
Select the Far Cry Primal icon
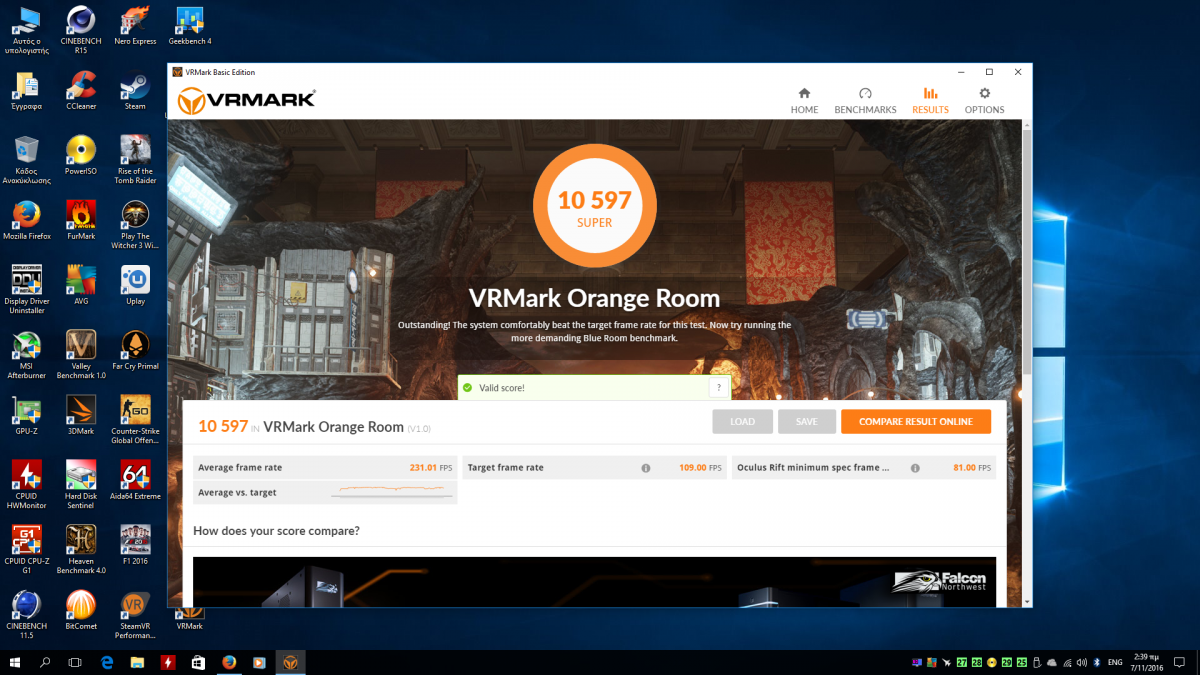point(135,351)
